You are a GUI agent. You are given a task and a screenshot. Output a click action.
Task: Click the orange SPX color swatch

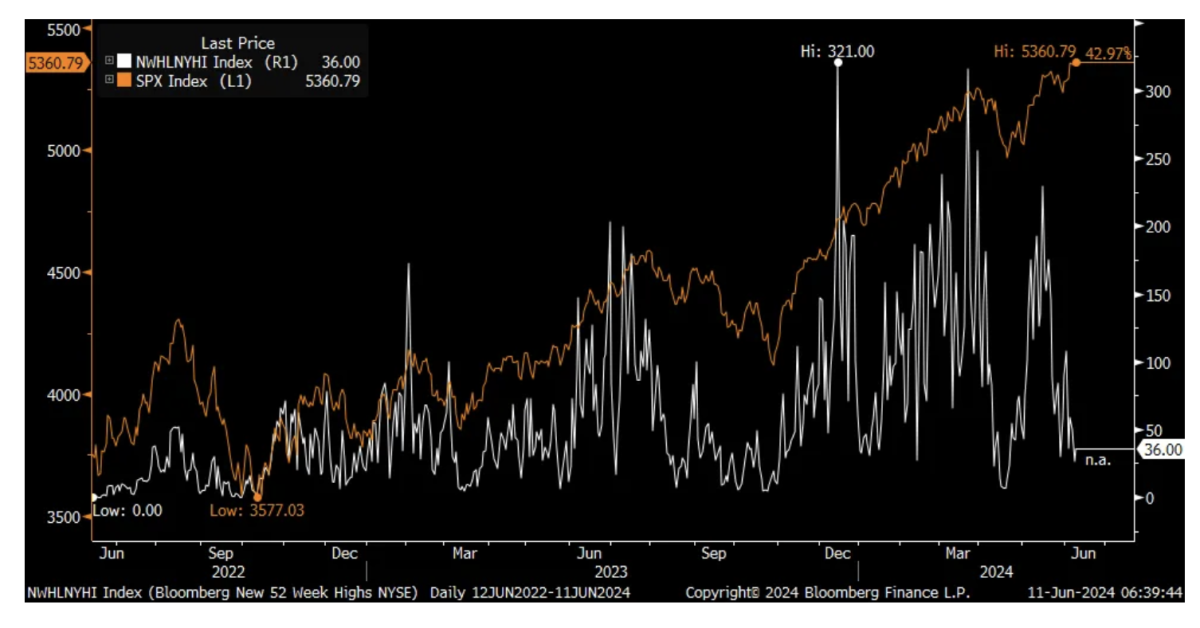(125, 80)
